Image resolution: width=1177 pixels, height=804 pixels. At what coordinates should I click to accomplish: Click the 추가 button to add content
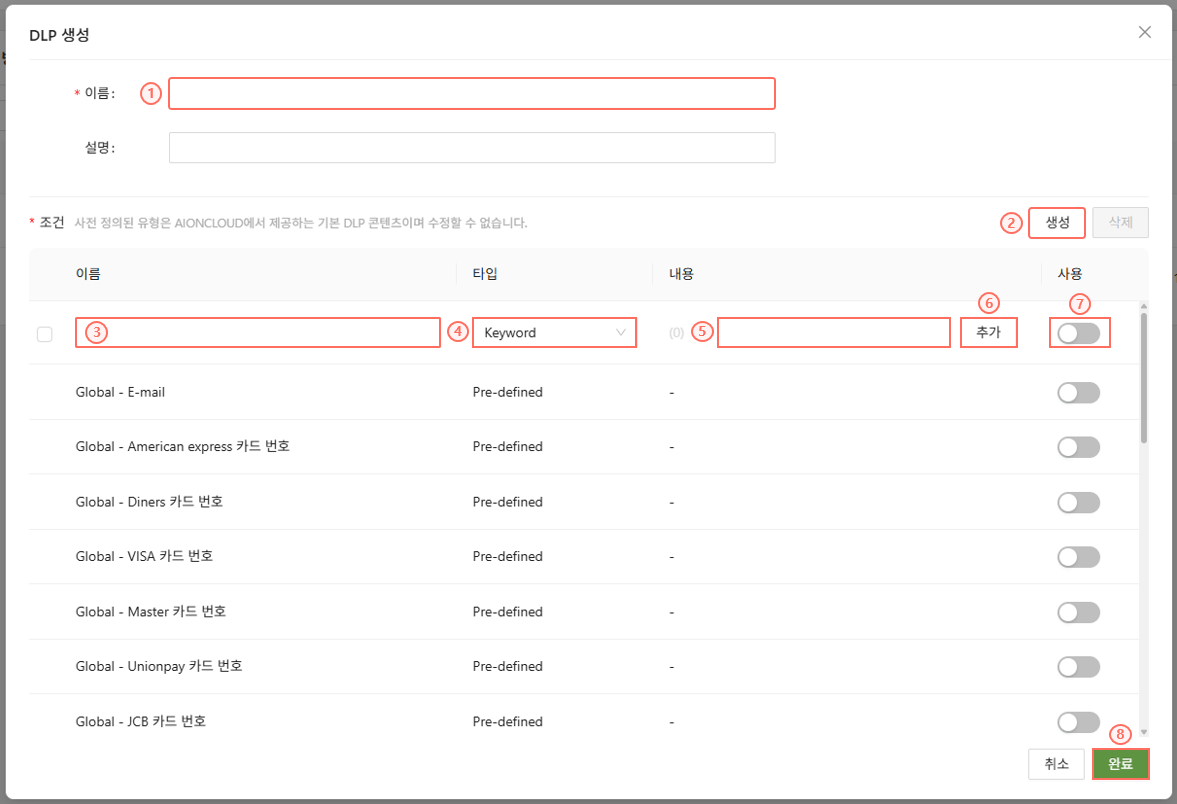988,333
